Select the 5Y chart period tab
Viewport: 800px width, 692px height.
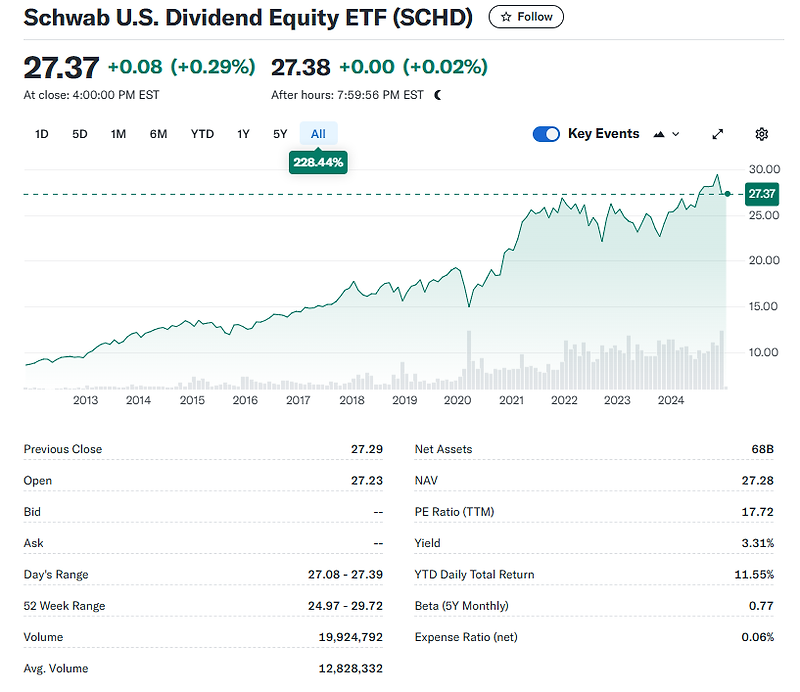point(279,133)
